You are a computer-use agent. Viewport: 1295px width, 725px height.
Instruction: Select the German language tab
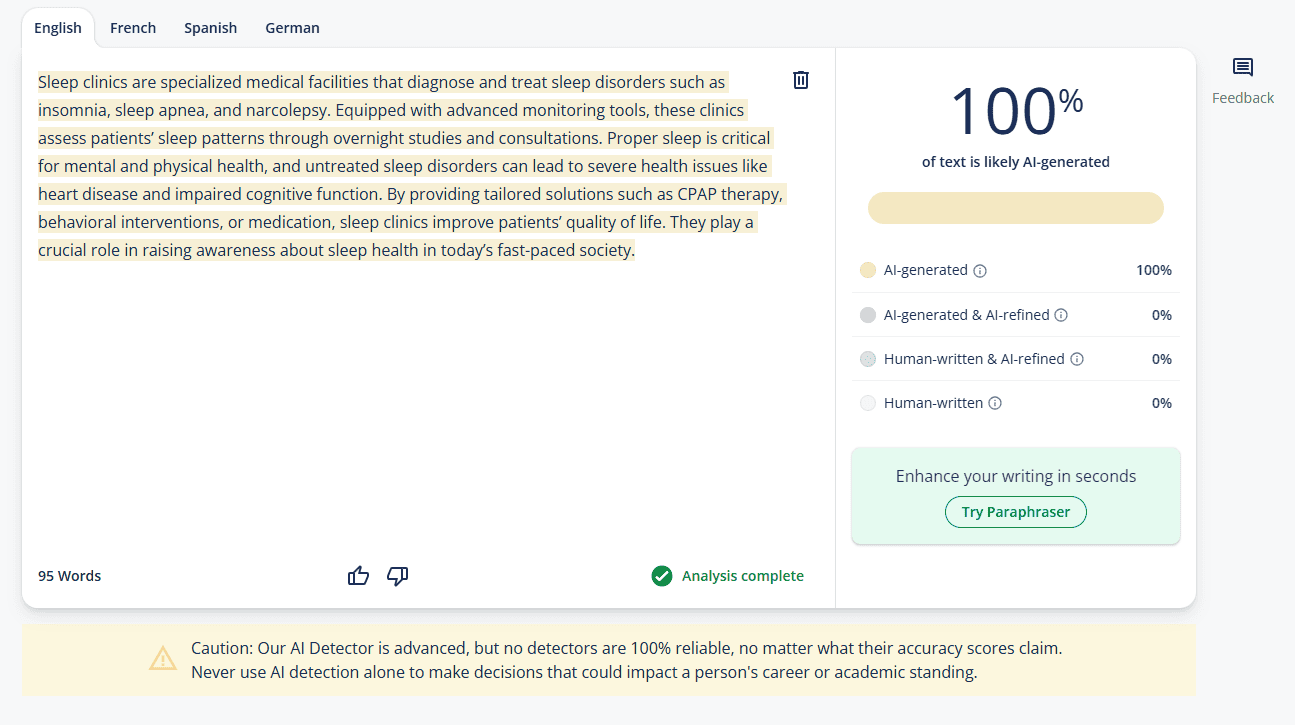click(292, 28)
